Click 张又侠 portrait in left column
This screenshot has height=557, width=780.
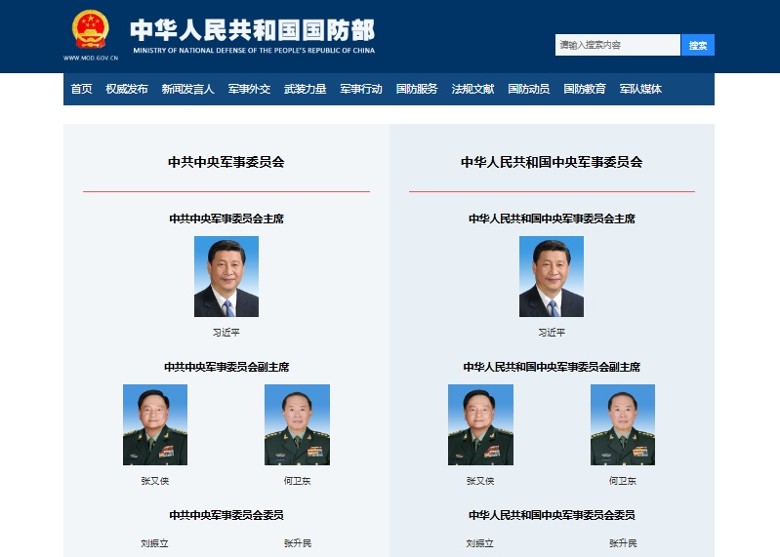click(x=155, y=425)
